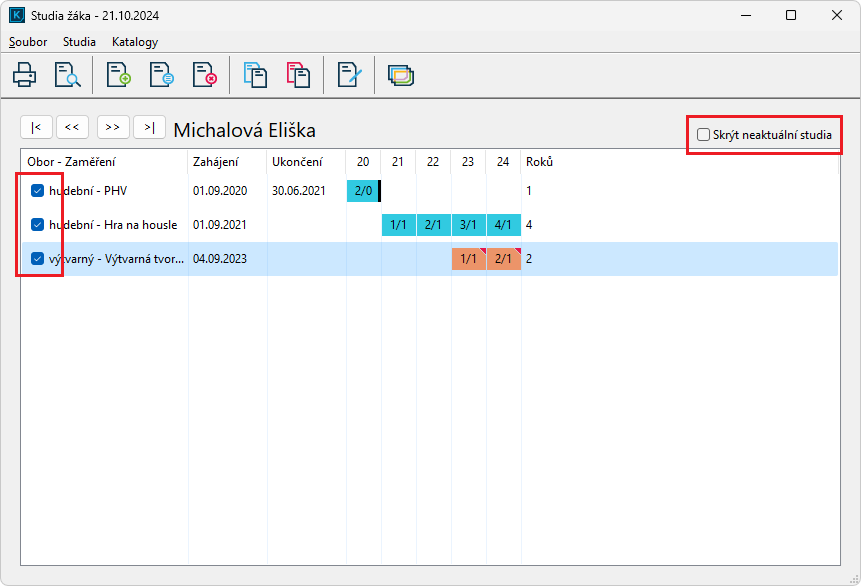
Task: Click the document with pen icon
Action: 349,75
